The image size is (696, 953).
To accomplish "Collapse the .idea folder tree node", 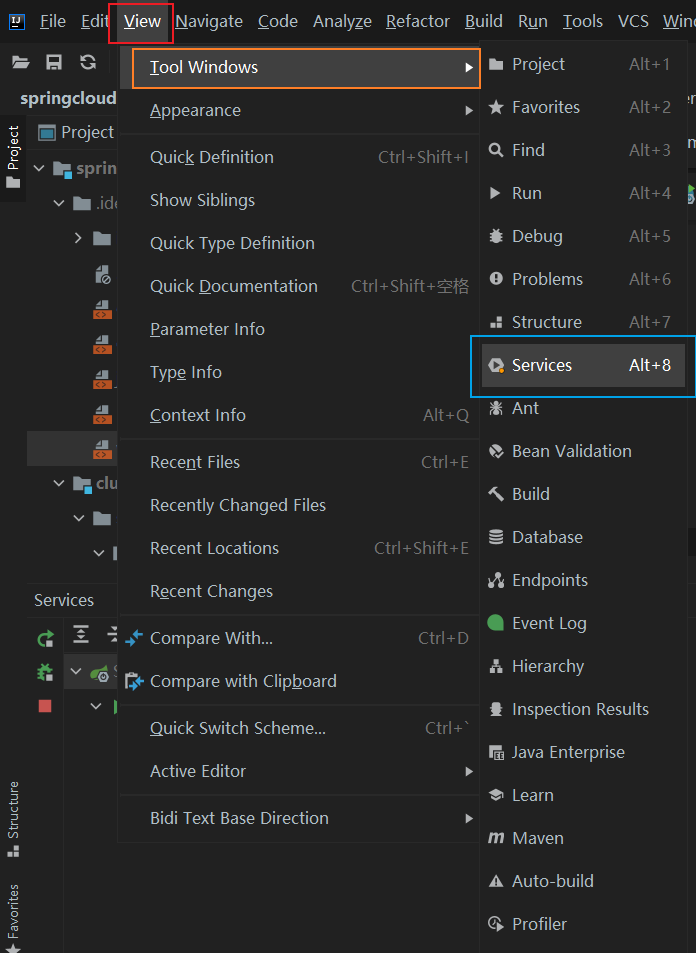I will coord(59,203).
